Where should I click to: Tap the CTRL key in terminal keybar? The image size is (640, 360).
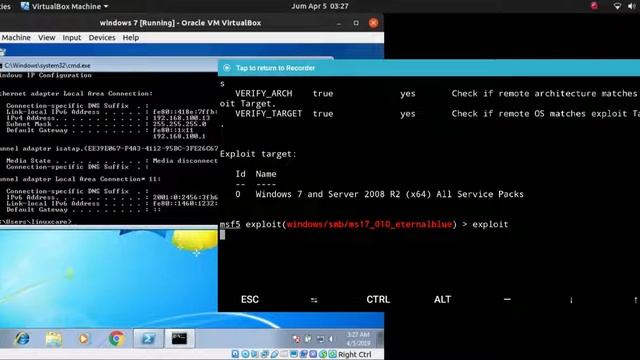[x=378, y=300]
